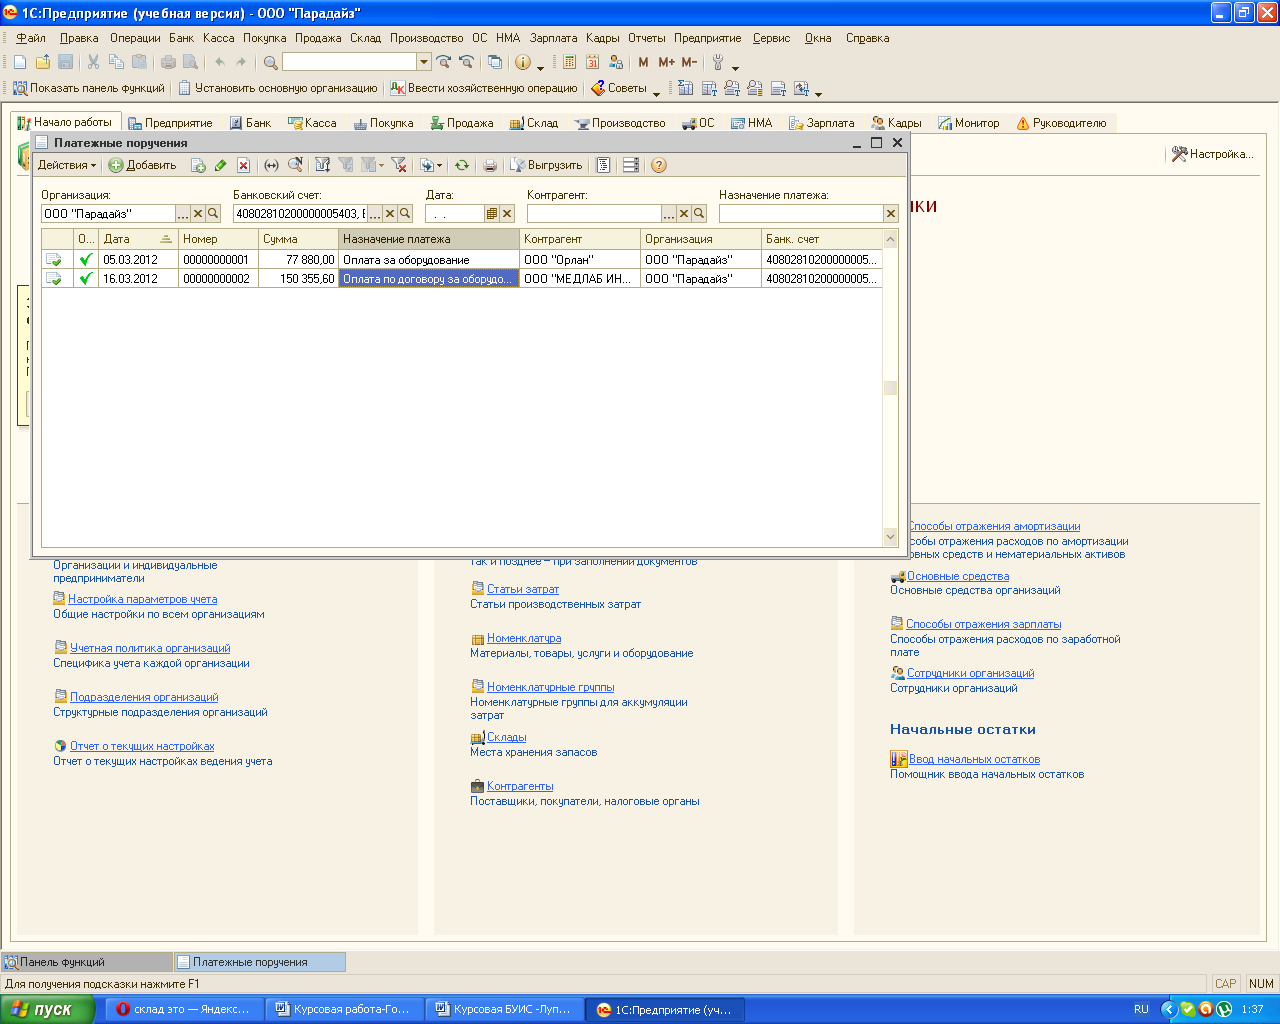Screen dimensions: 1280x1024
Task: Open the Дата filter calendar picker
Action: pyautogui.click(x=492, y=214)
